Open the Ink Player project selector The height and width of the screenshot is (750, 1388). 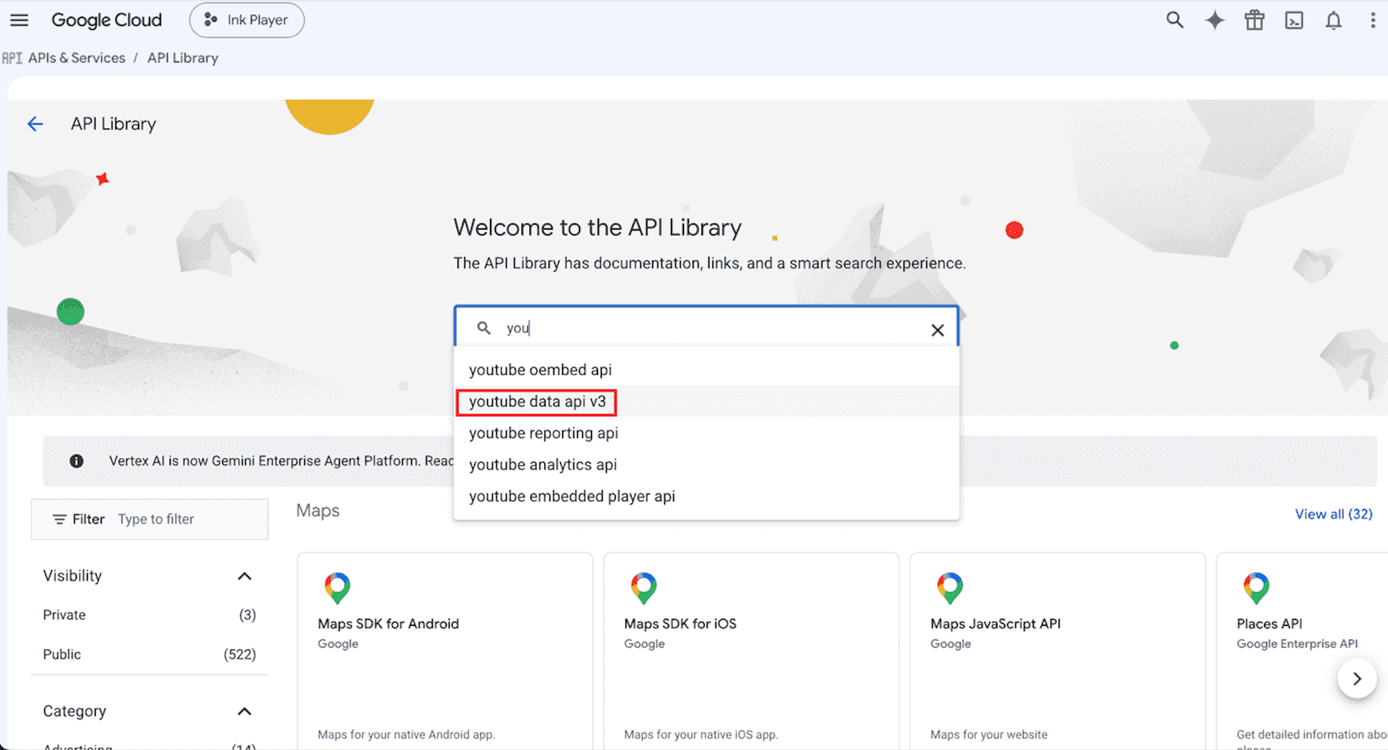(247, 20)
